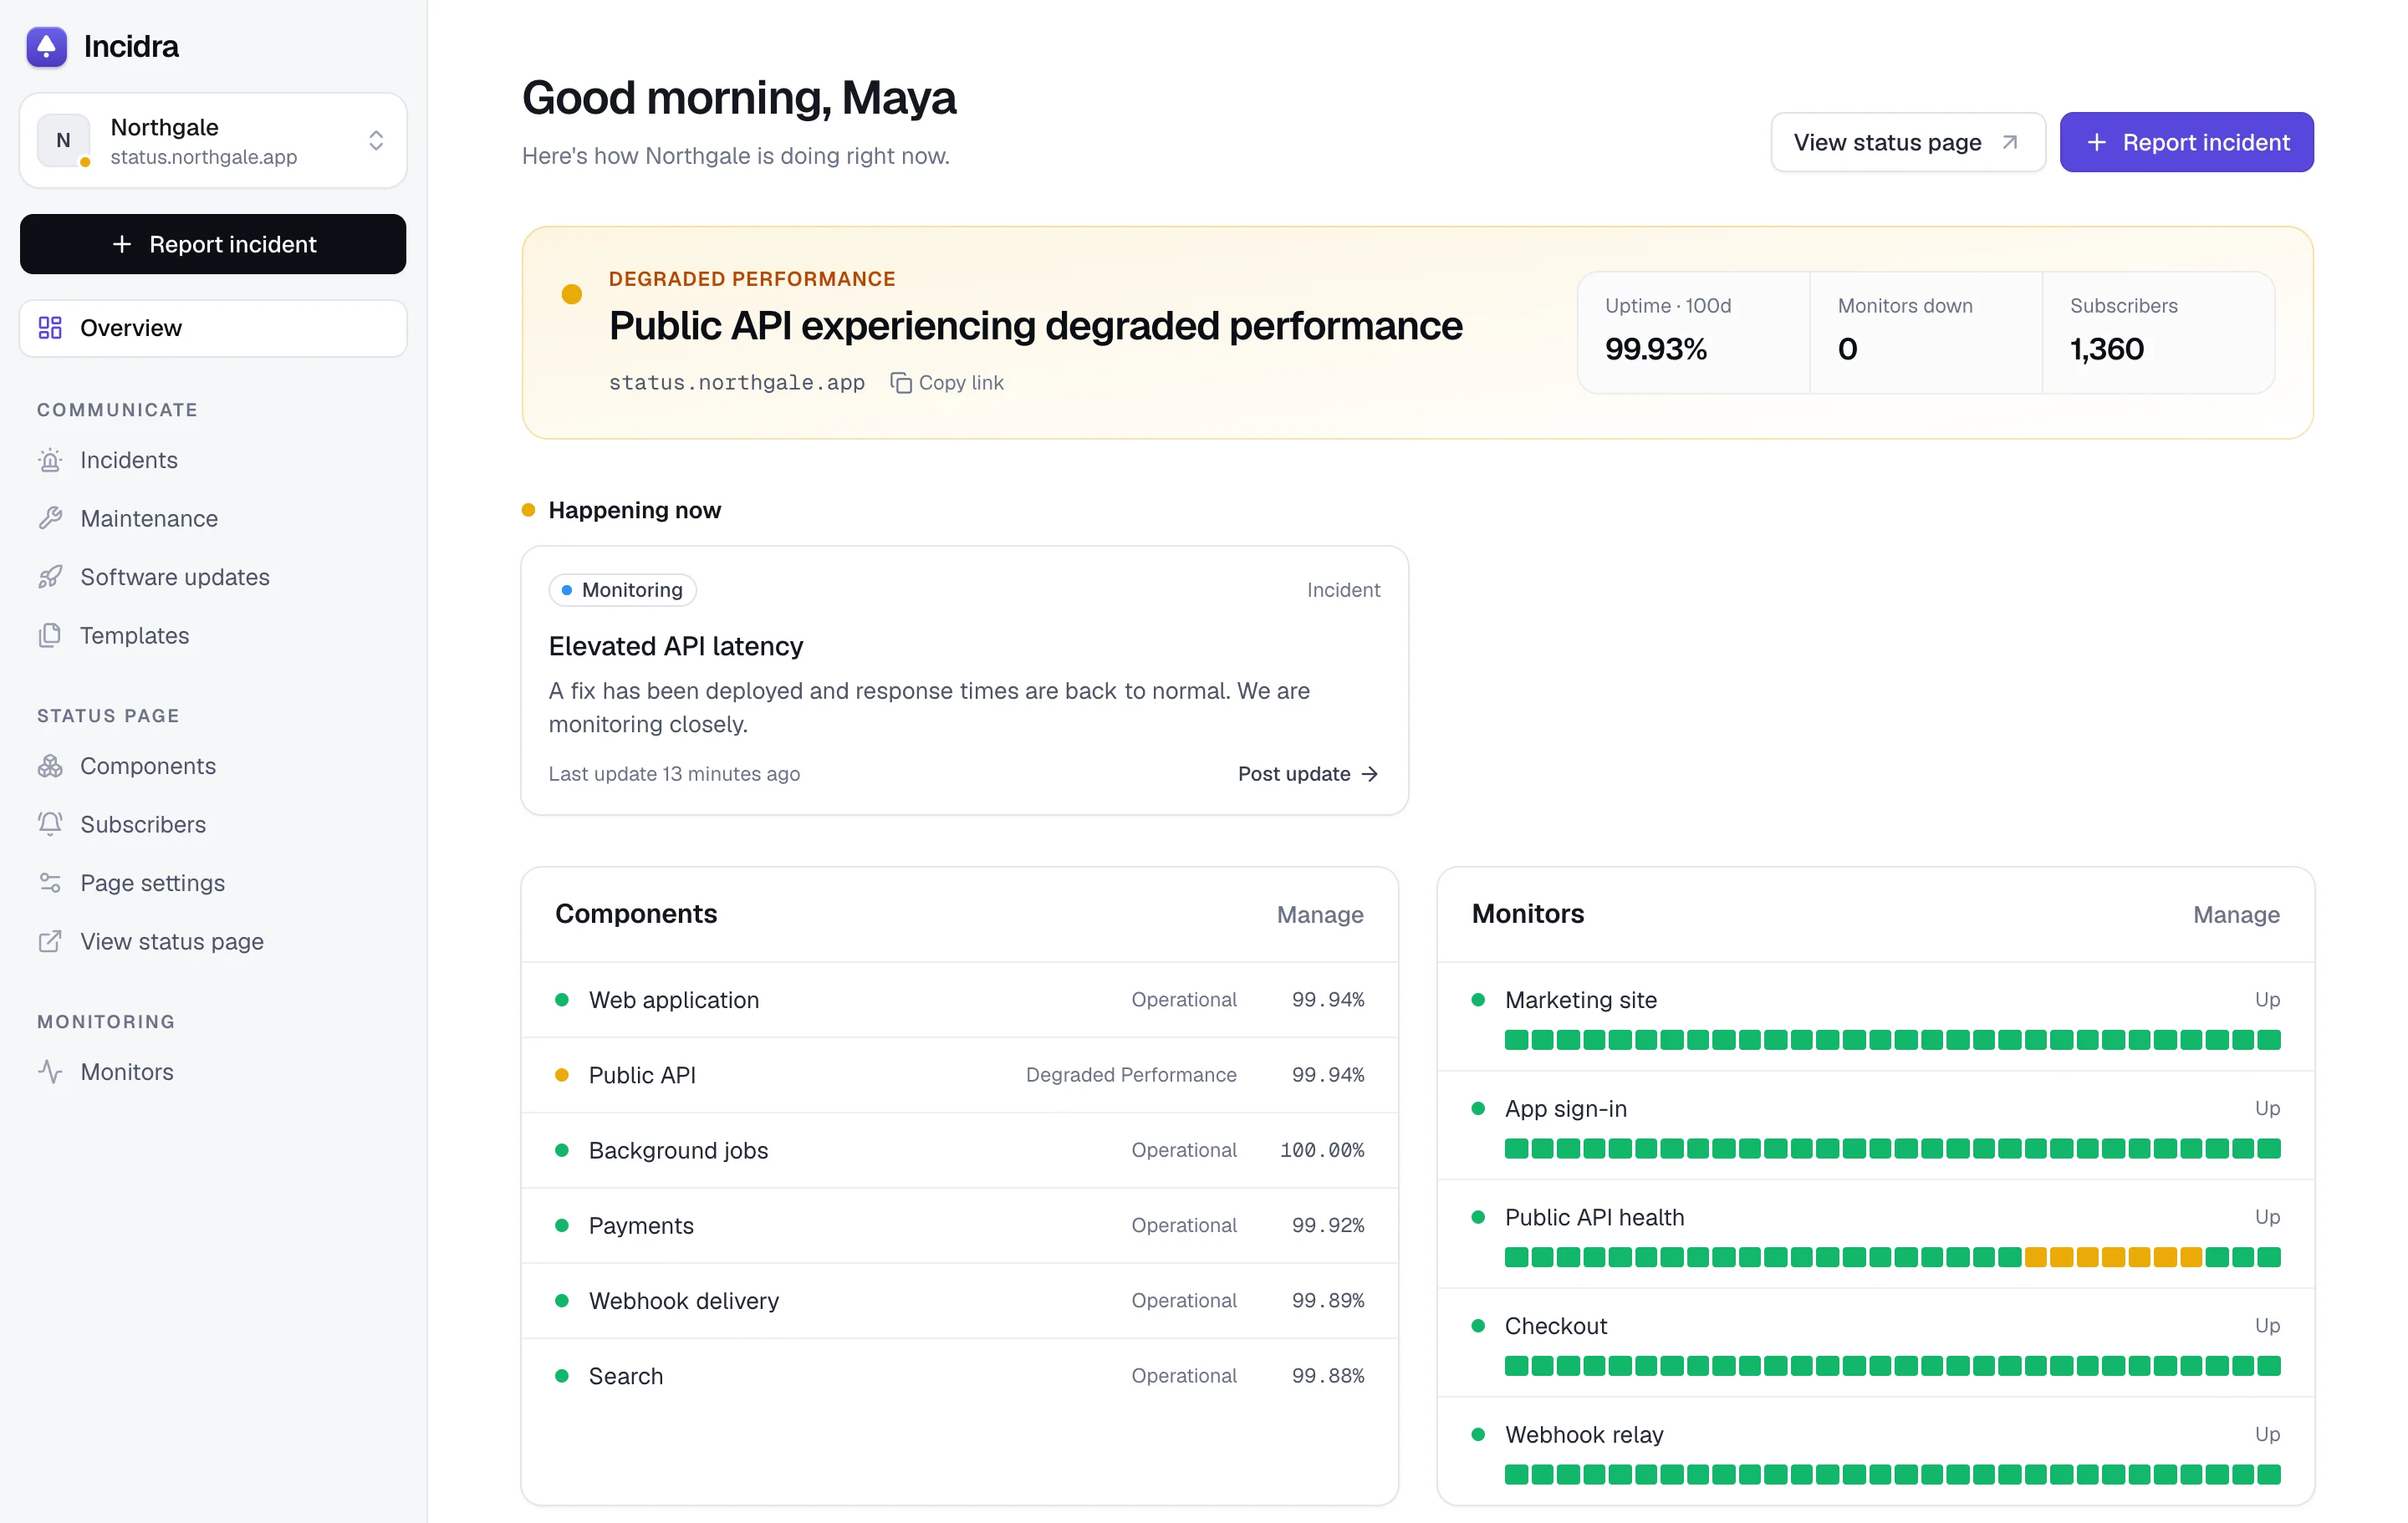
Task: Click the Marketing site uptime bar
Action: point(1892,1040)
